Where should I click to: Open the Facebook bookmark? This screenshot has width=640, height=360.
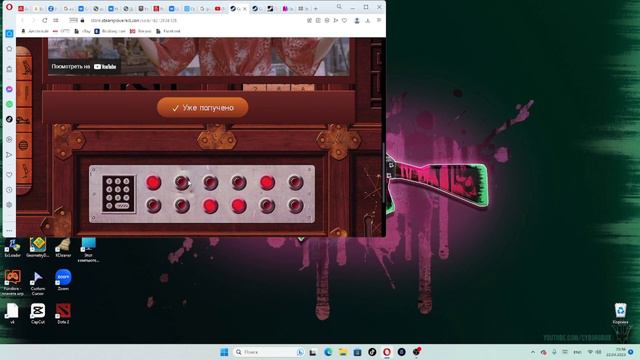click(168, 31)
